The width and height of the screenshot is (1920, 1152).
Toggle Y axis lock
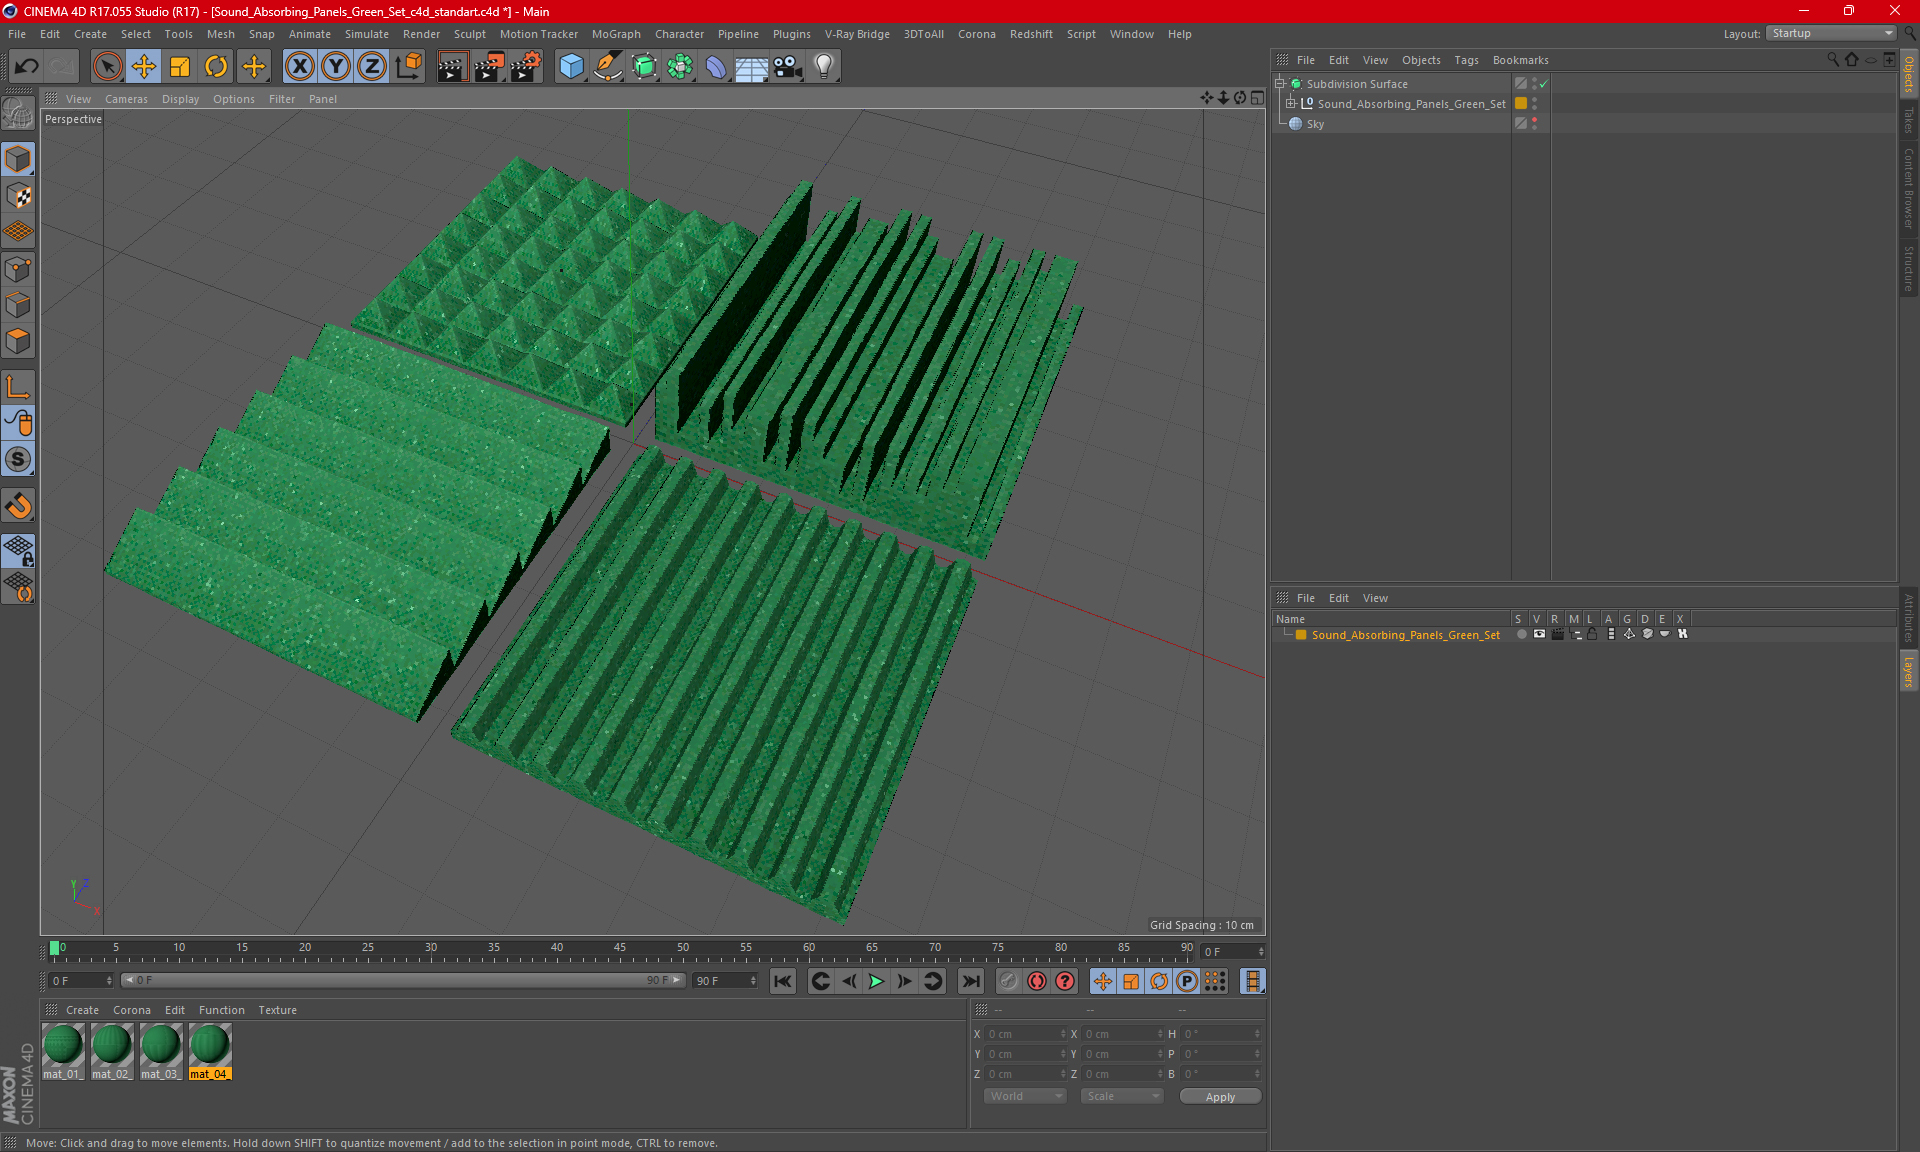336,67
